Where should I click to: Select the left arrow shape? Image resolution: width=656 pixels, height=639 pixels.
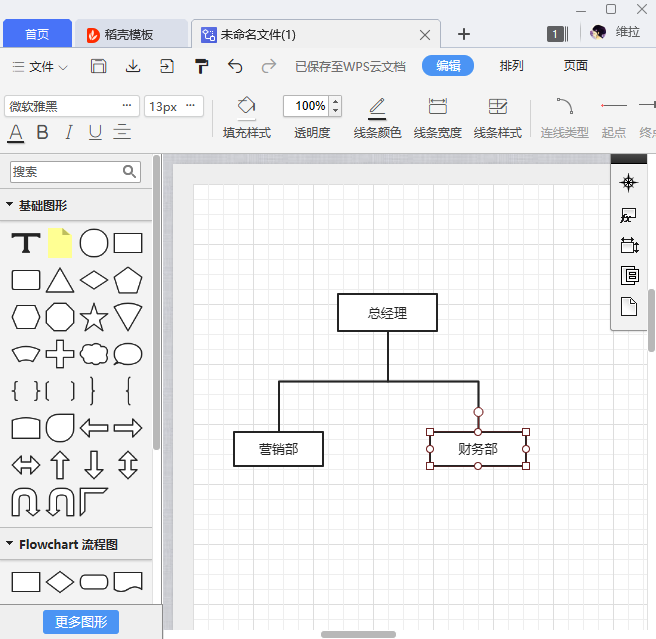(94, 428)
